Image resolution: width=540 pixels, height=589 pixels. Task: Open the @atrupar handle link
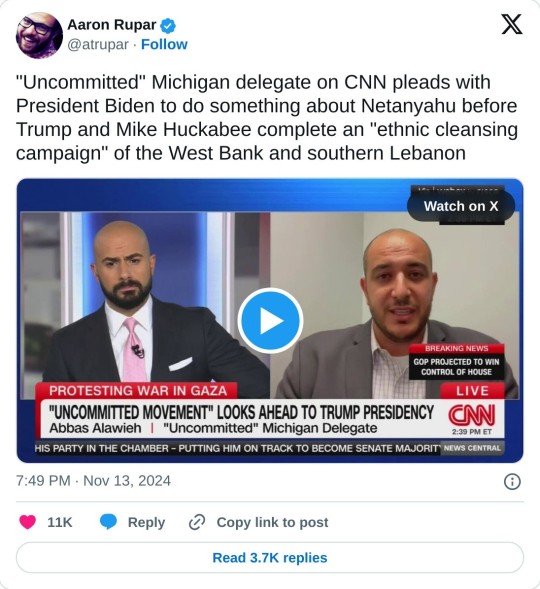coord(98,45)
